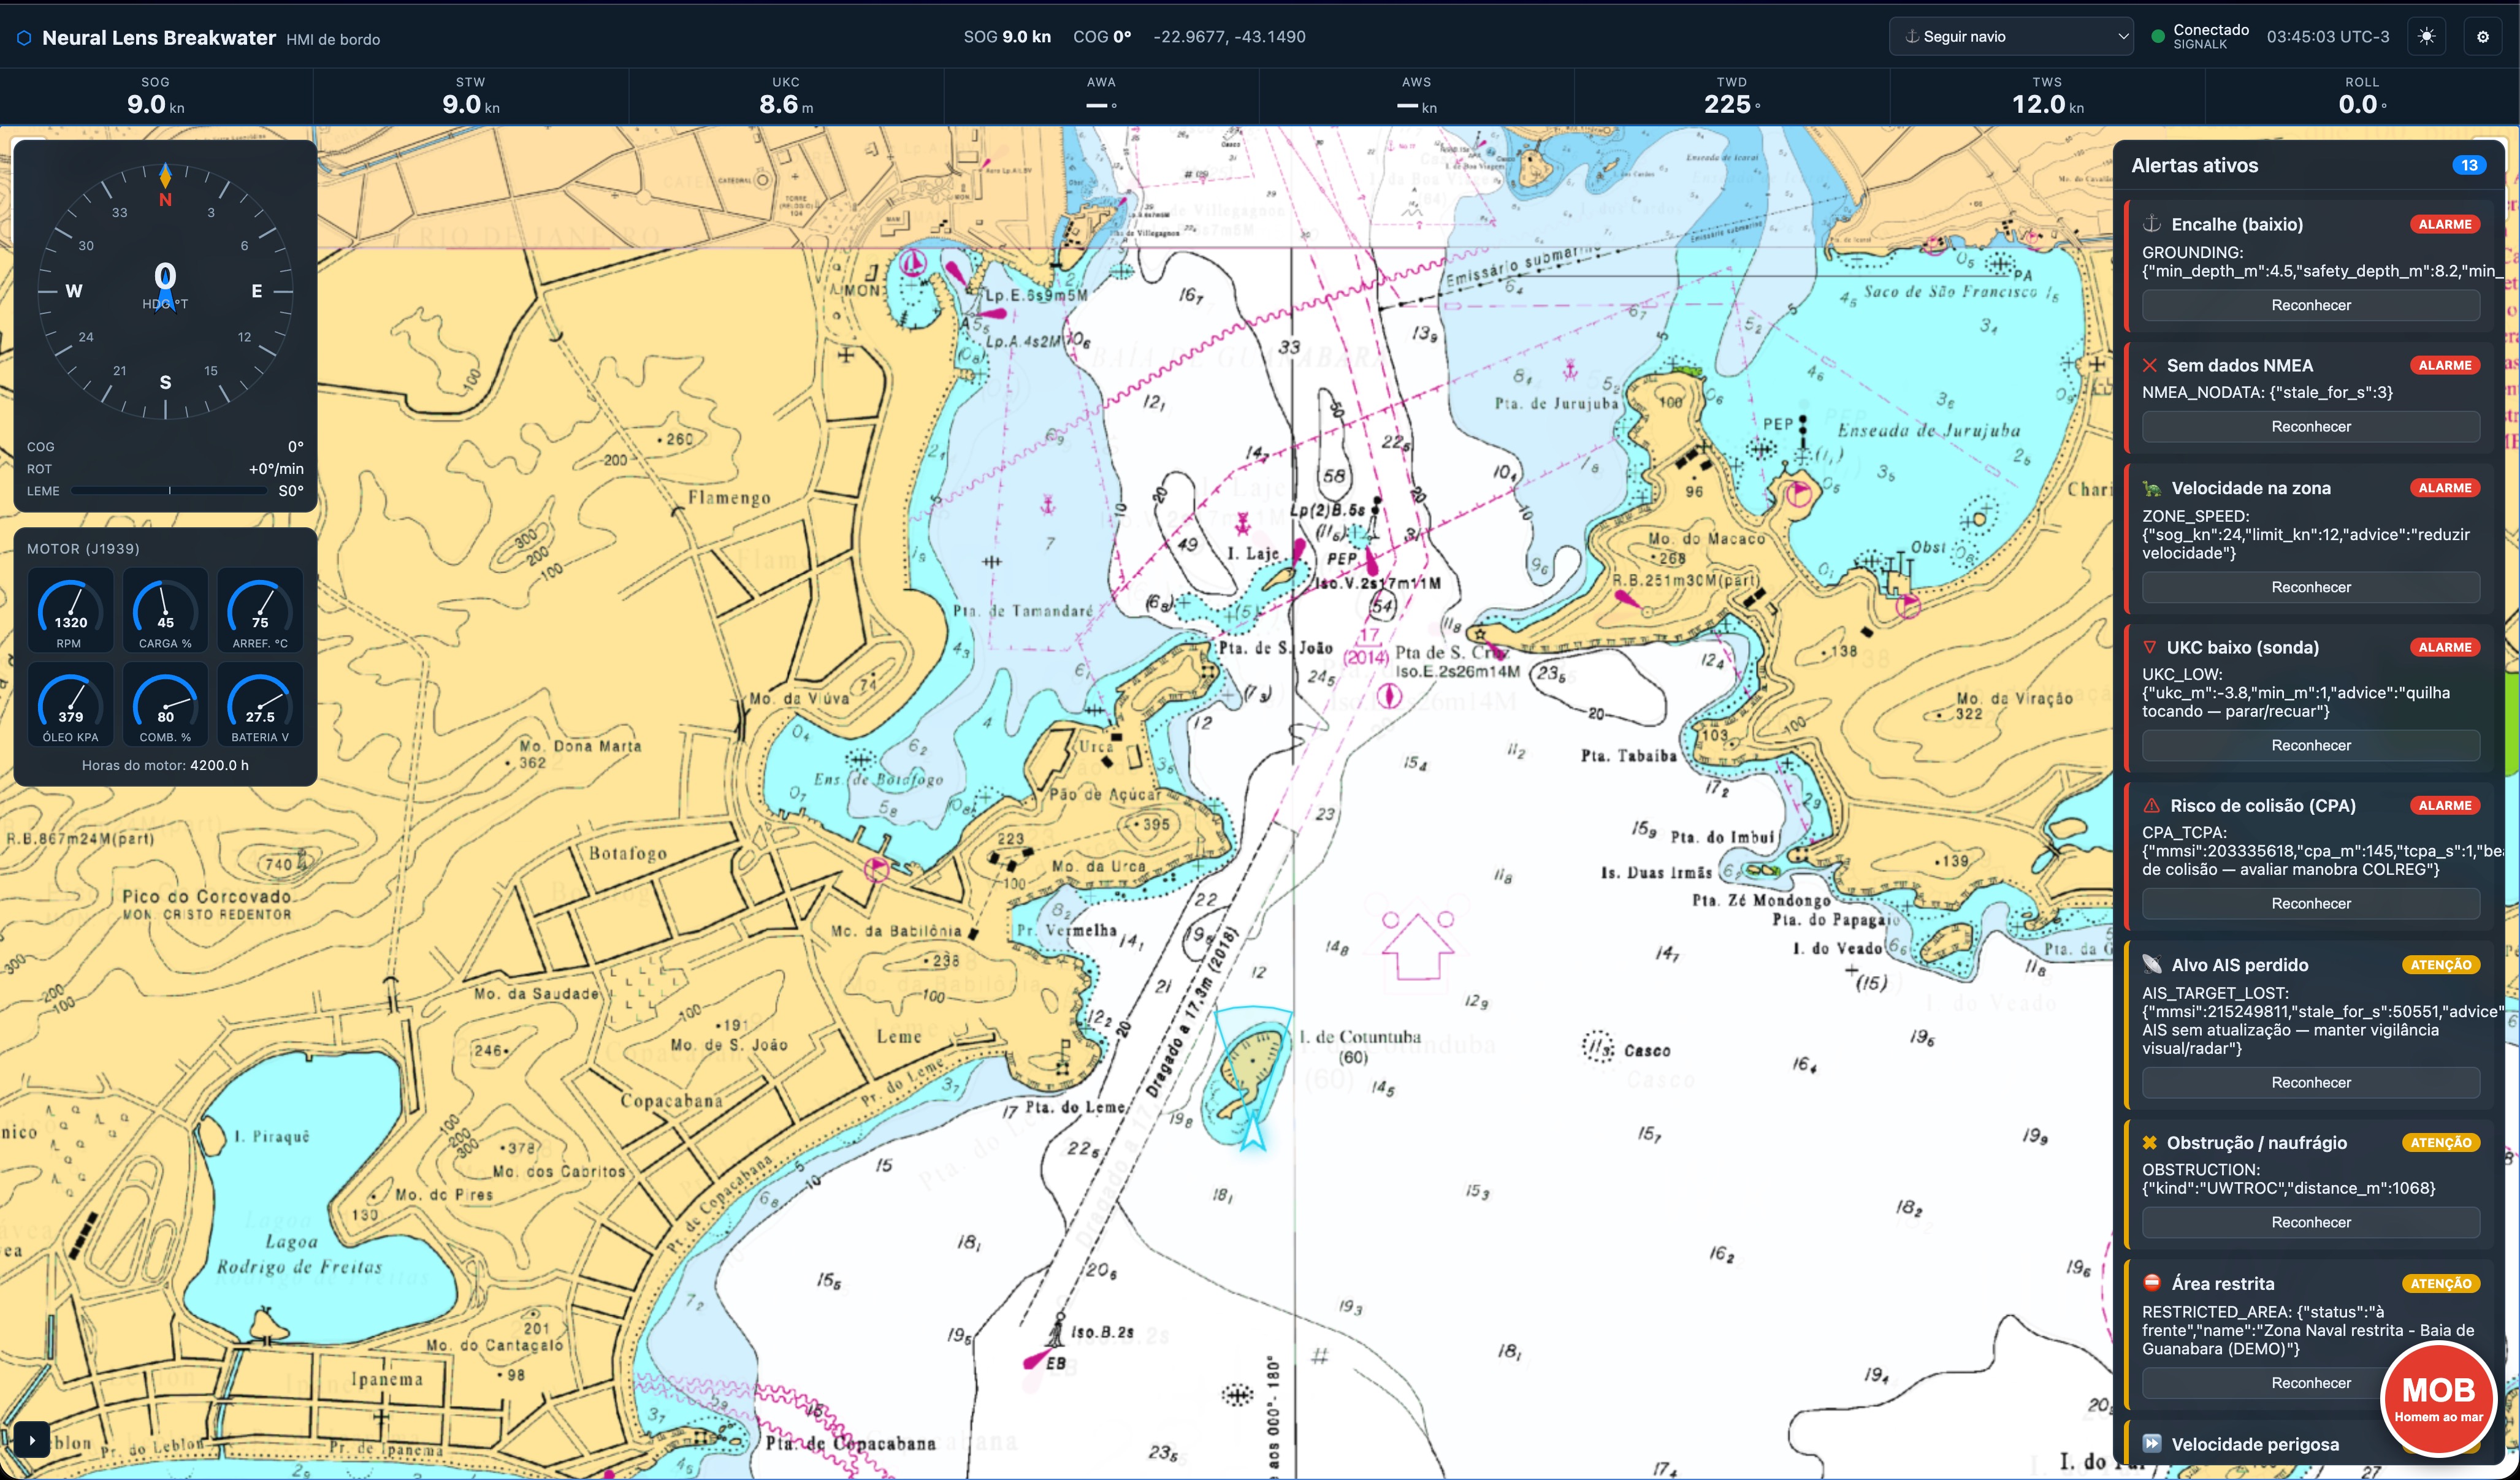Image resolution: width=2520 pixels, height=1480 pixels.
Task: Click the triangle icon on UKC baixo alert
Action: (x=2150, y=647)
